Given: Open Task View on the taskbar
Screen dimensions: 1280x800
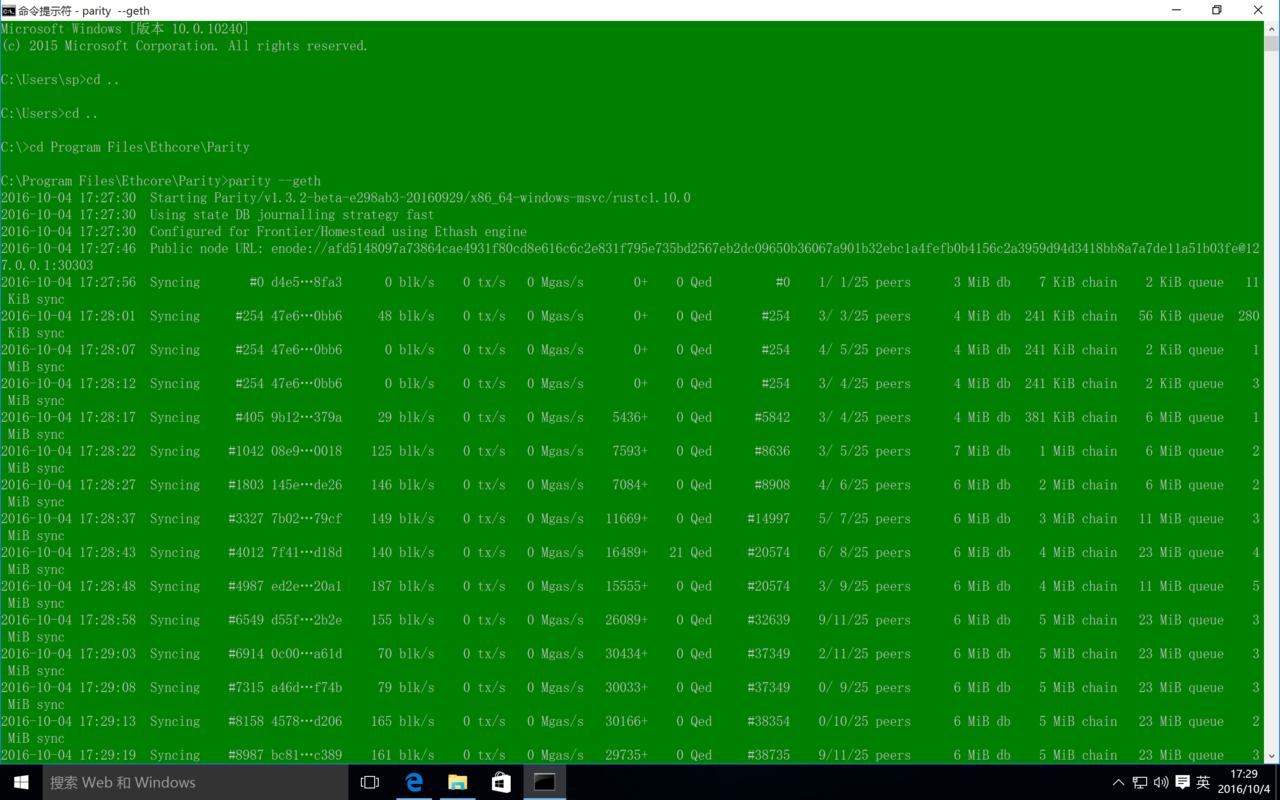Looking at the screenshot, I should pos(370,782).
